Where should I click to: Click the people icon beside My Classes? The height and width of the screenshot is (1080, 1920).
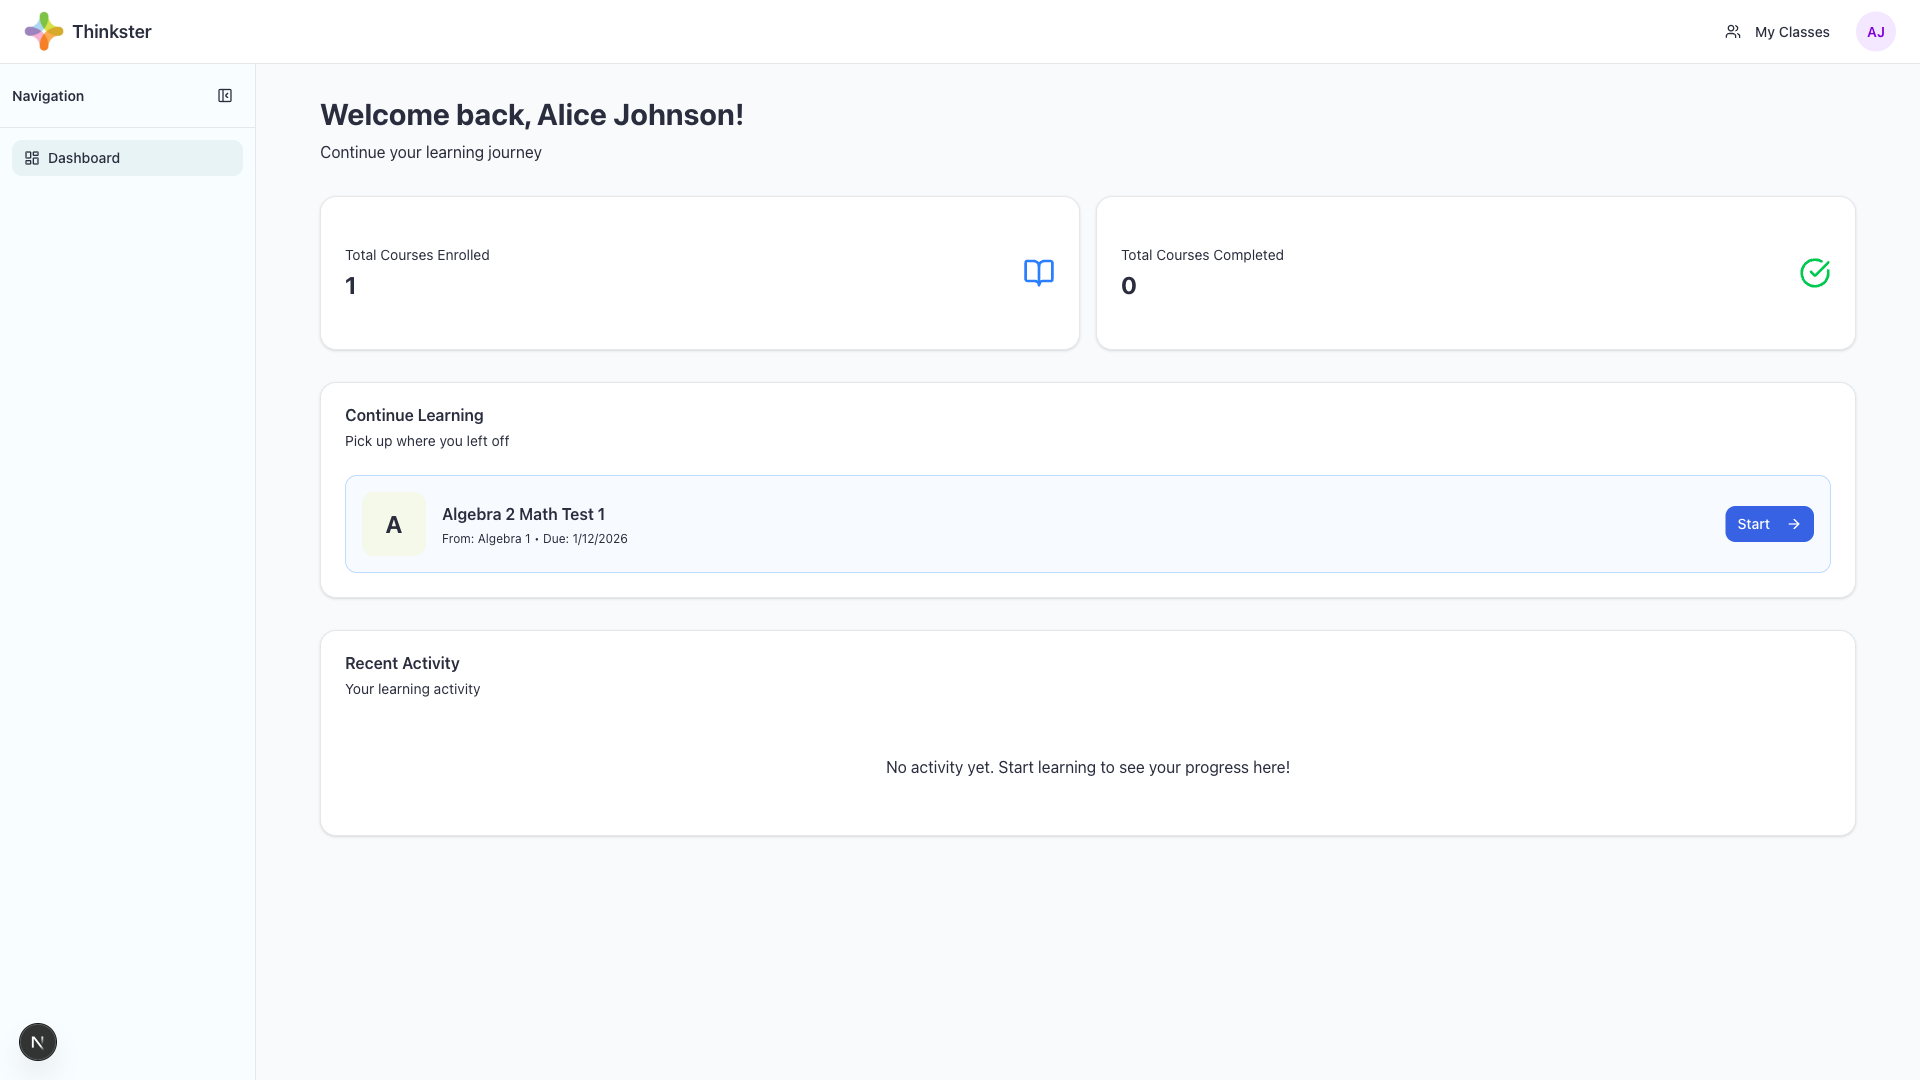pos(1733,31)
